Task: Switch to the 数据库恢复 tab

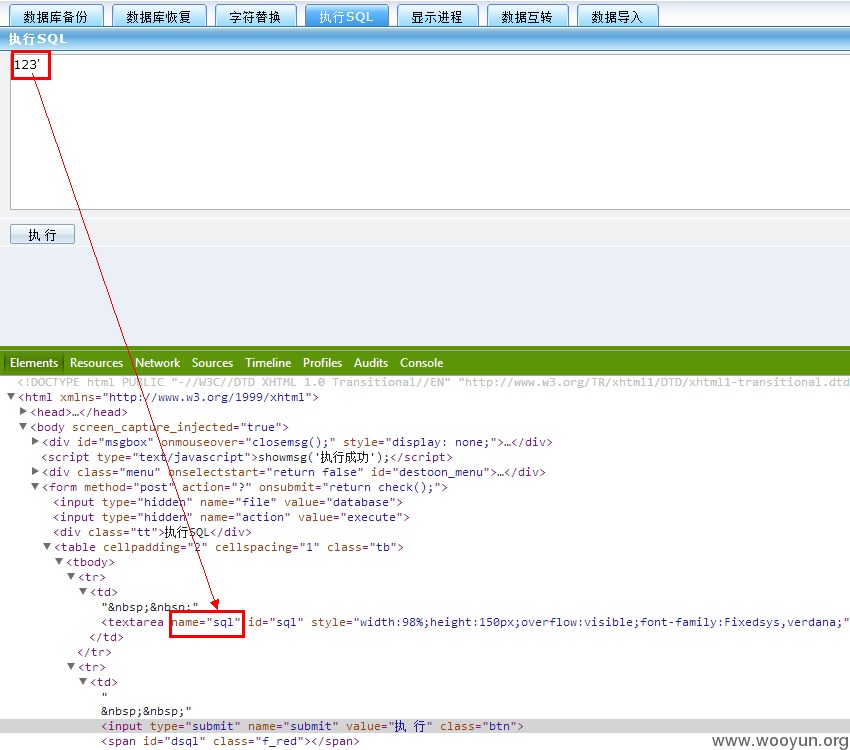Action: 159,16
